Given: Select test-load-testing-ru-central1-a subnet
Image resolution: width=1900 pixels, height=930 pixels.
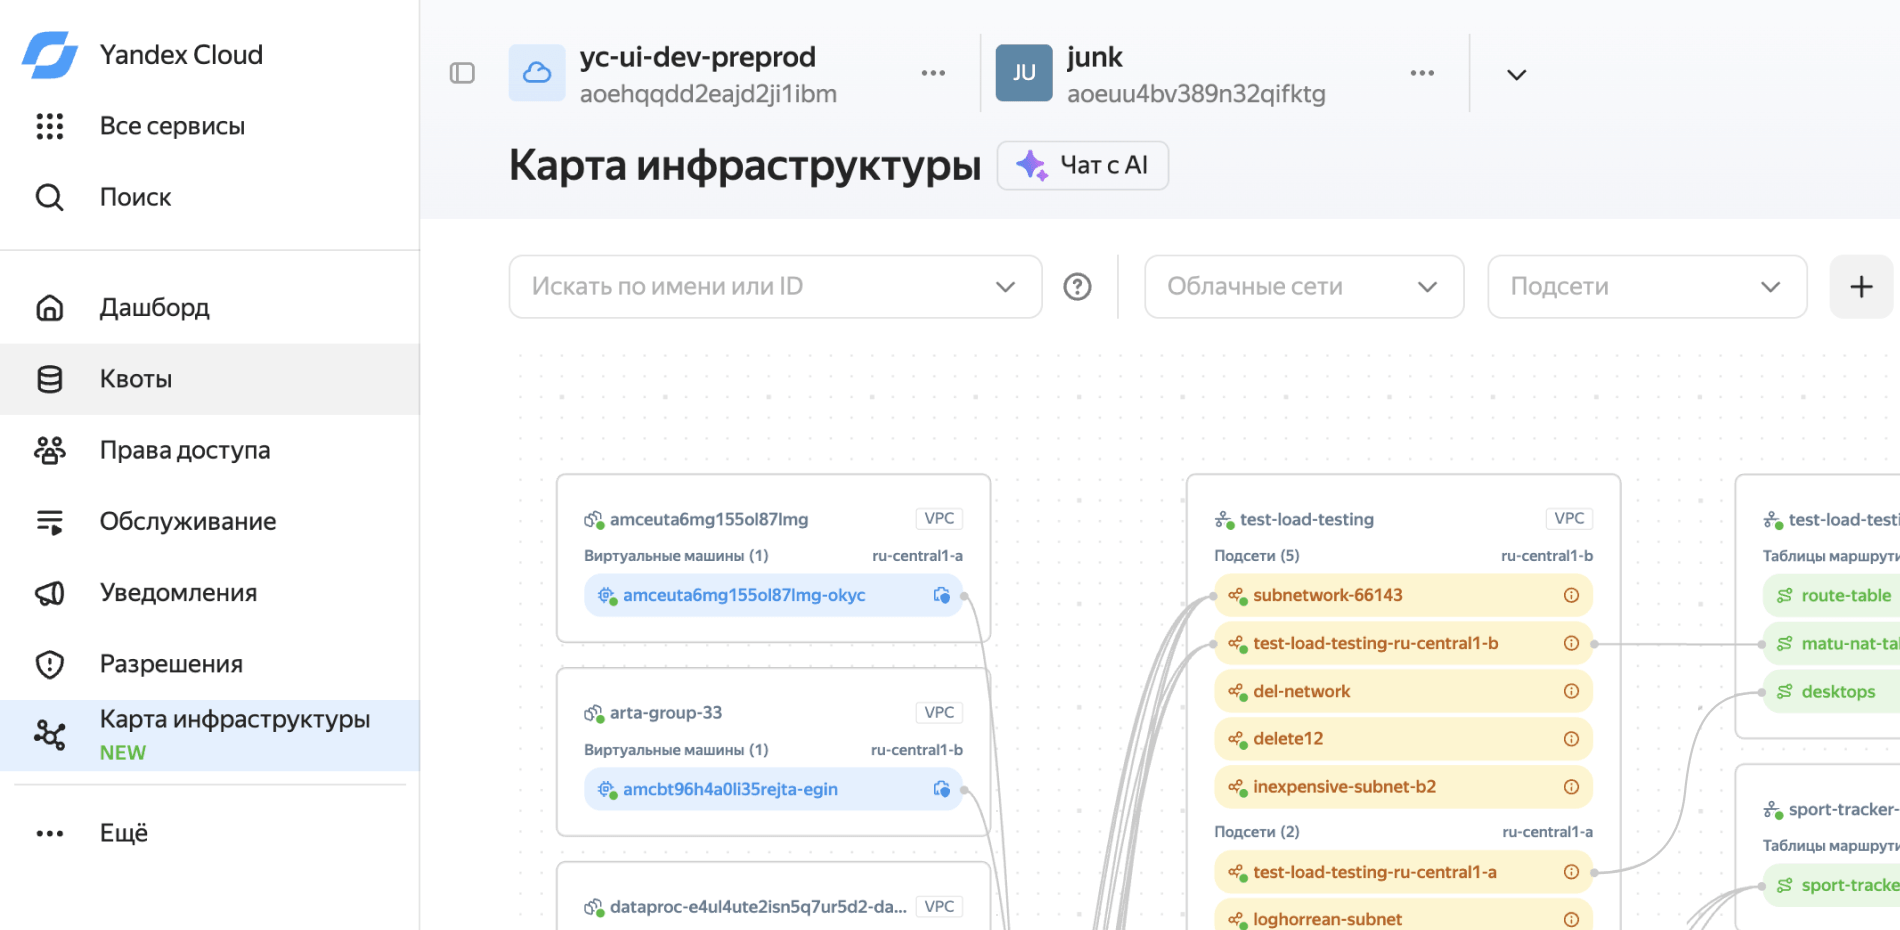Looking at the screenshot, I should (x=1403, y=873).
